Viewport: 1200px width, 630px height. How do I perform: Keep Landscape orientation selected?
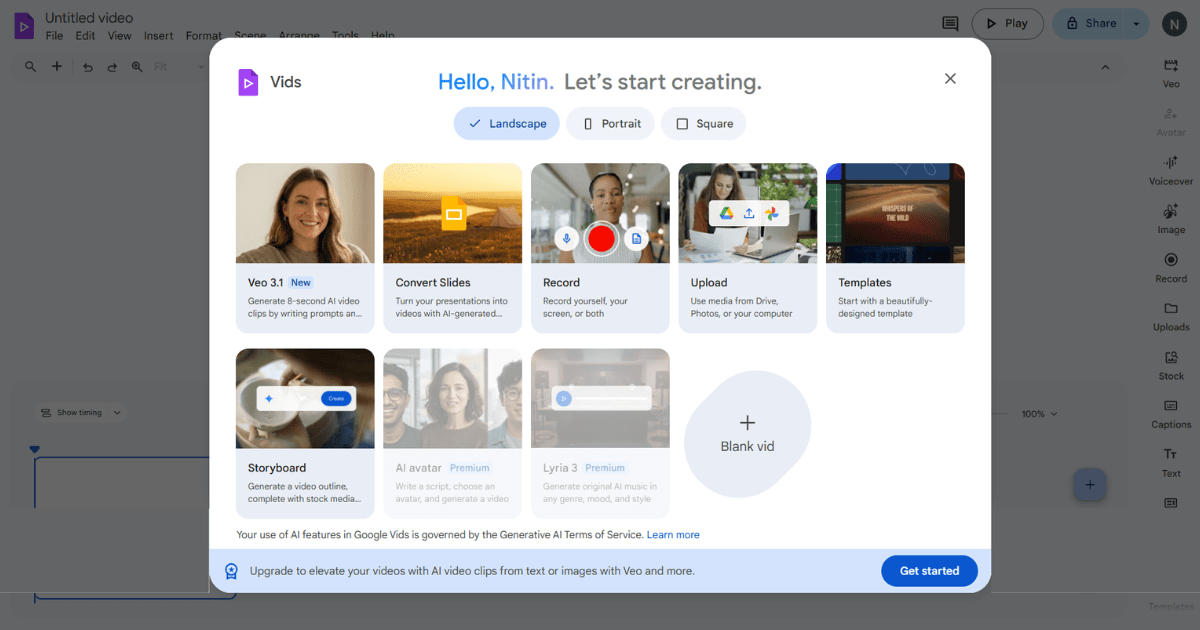(506, 123)
